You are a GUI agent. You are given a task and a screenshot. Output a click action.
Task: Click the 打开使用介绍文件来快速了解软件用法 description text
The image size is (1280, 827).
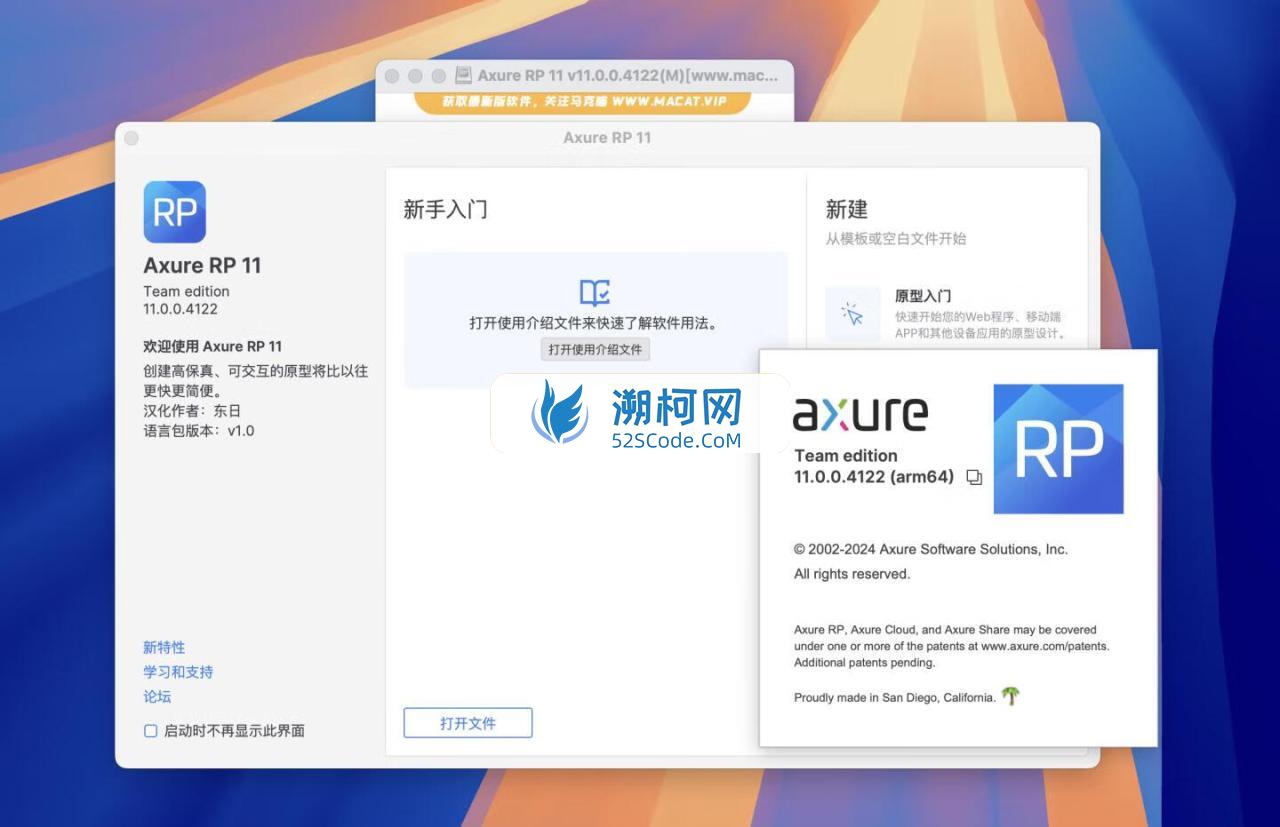point(595,323)
